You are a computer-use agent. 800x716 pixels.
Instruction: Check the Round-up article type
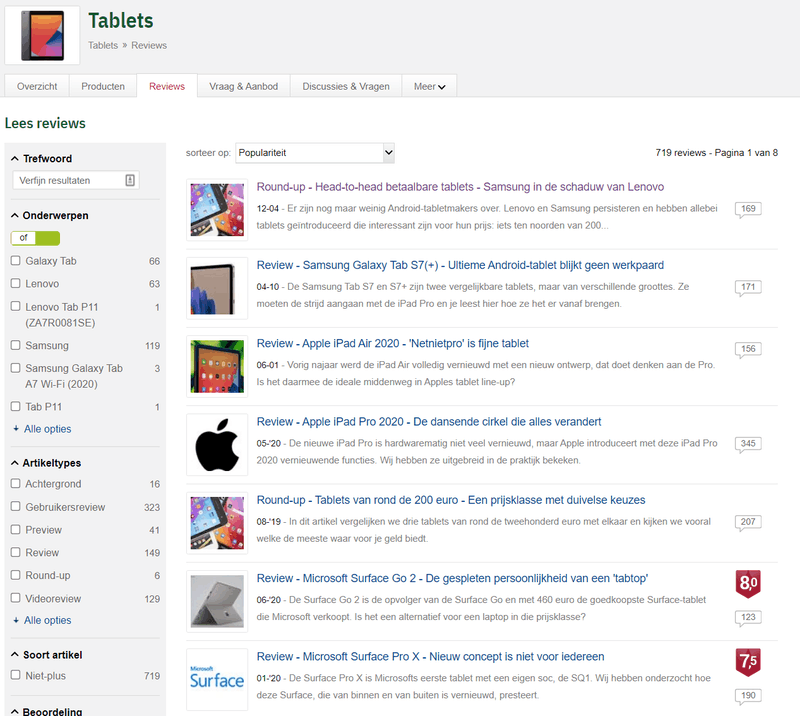pos(16,575)
